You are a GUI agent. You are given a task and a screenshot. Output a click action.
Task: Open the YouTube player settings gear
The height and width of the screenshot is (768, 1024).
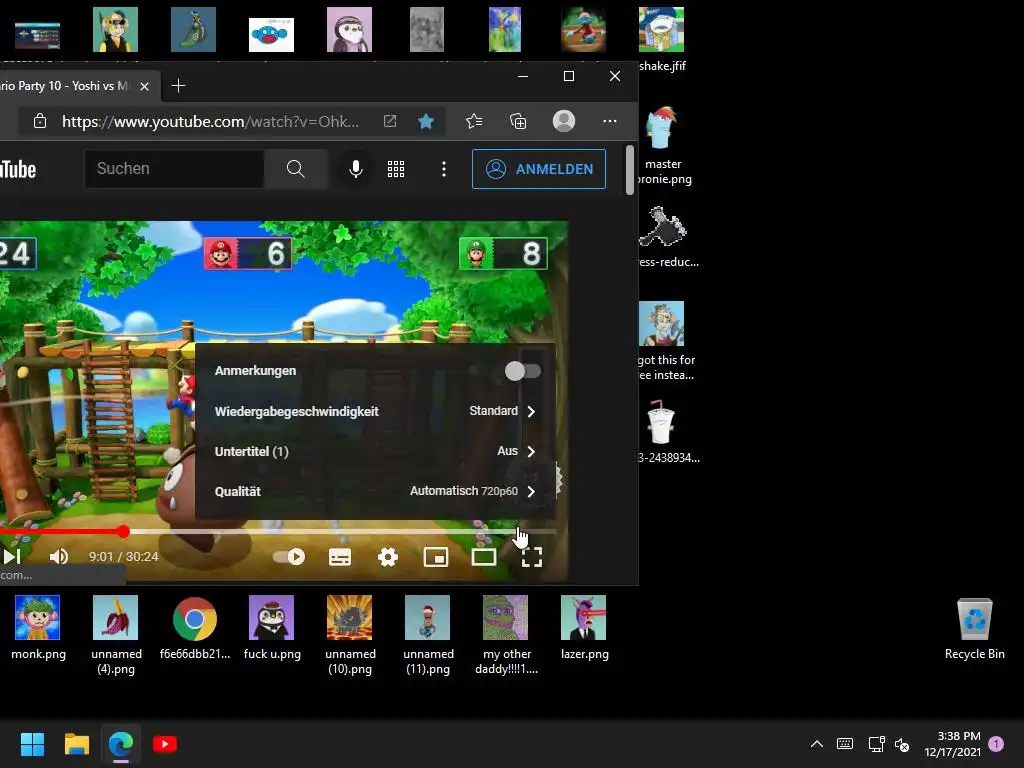click(x=388, y=557)
